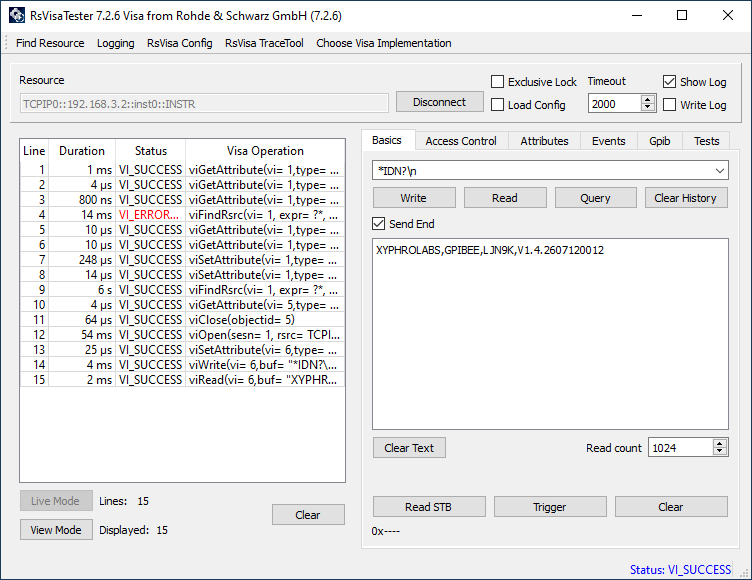
Task: Open the Logging menu
Action: coord(116,43)
